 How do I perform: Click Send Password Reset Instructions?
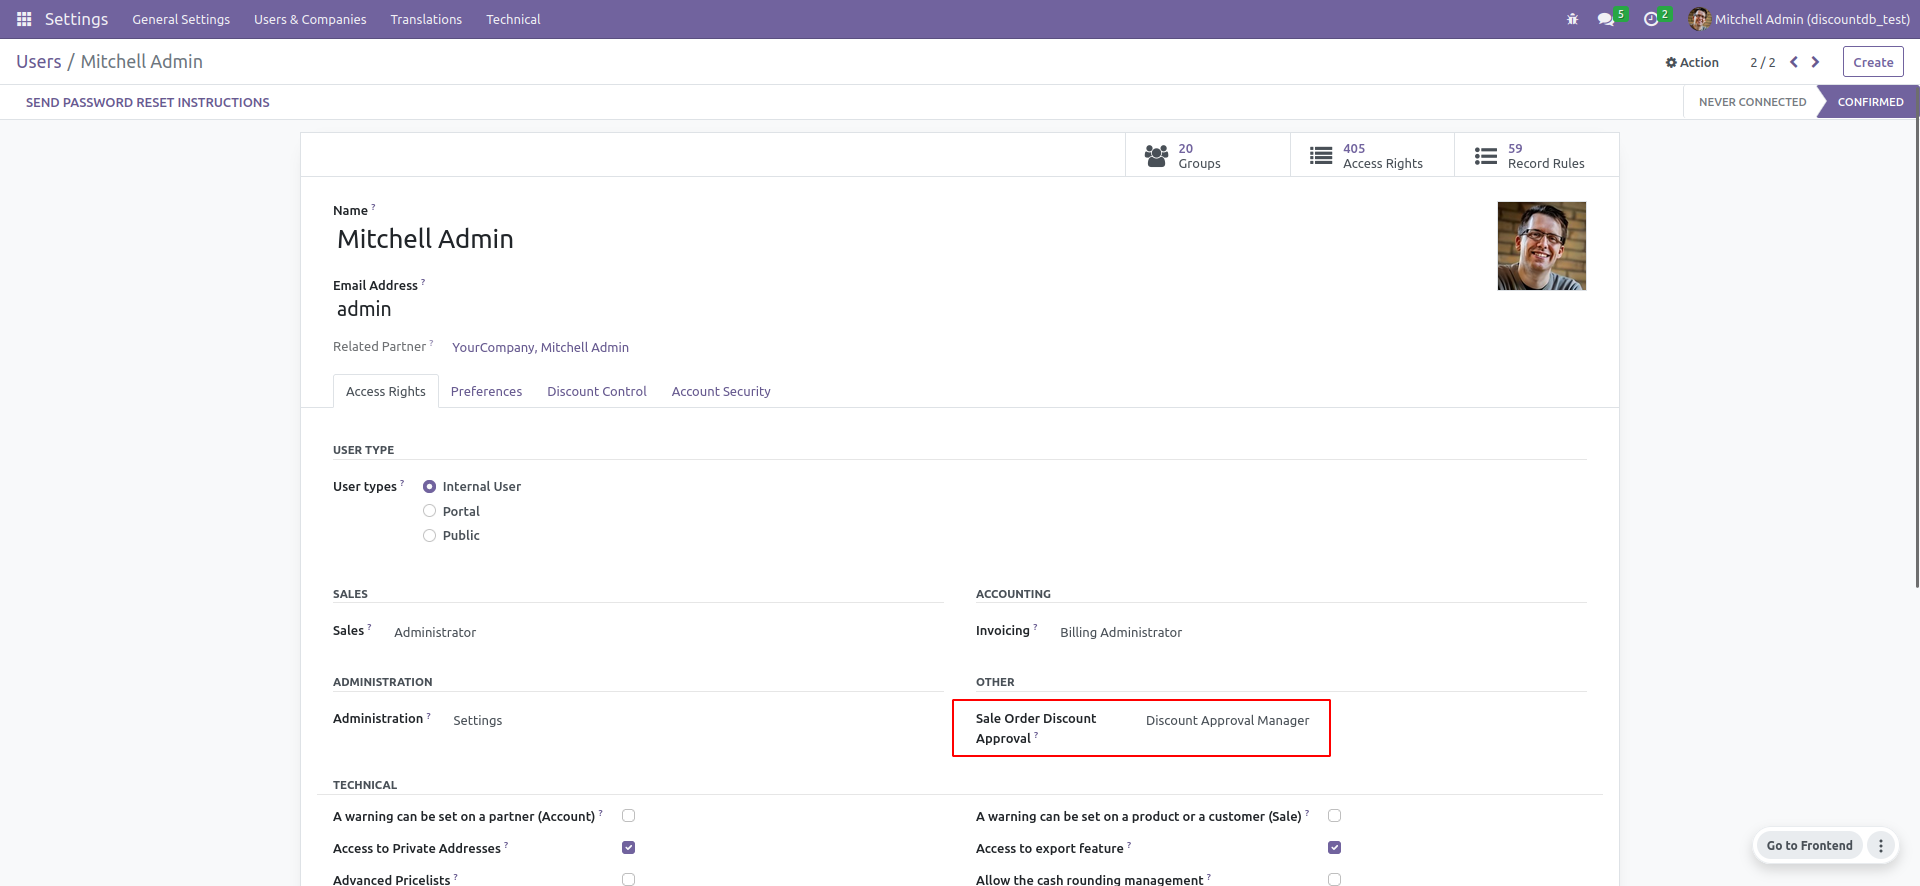(148, 102)
